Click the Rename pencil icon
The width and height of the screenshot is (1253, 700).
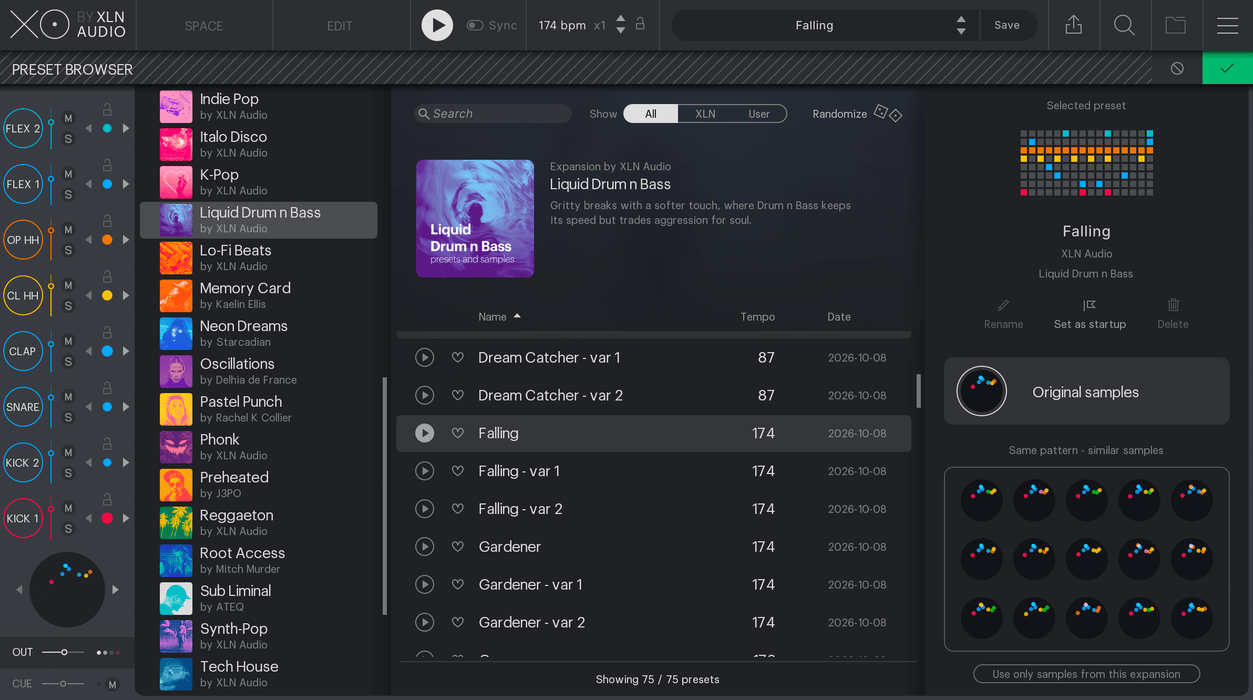1003,305
